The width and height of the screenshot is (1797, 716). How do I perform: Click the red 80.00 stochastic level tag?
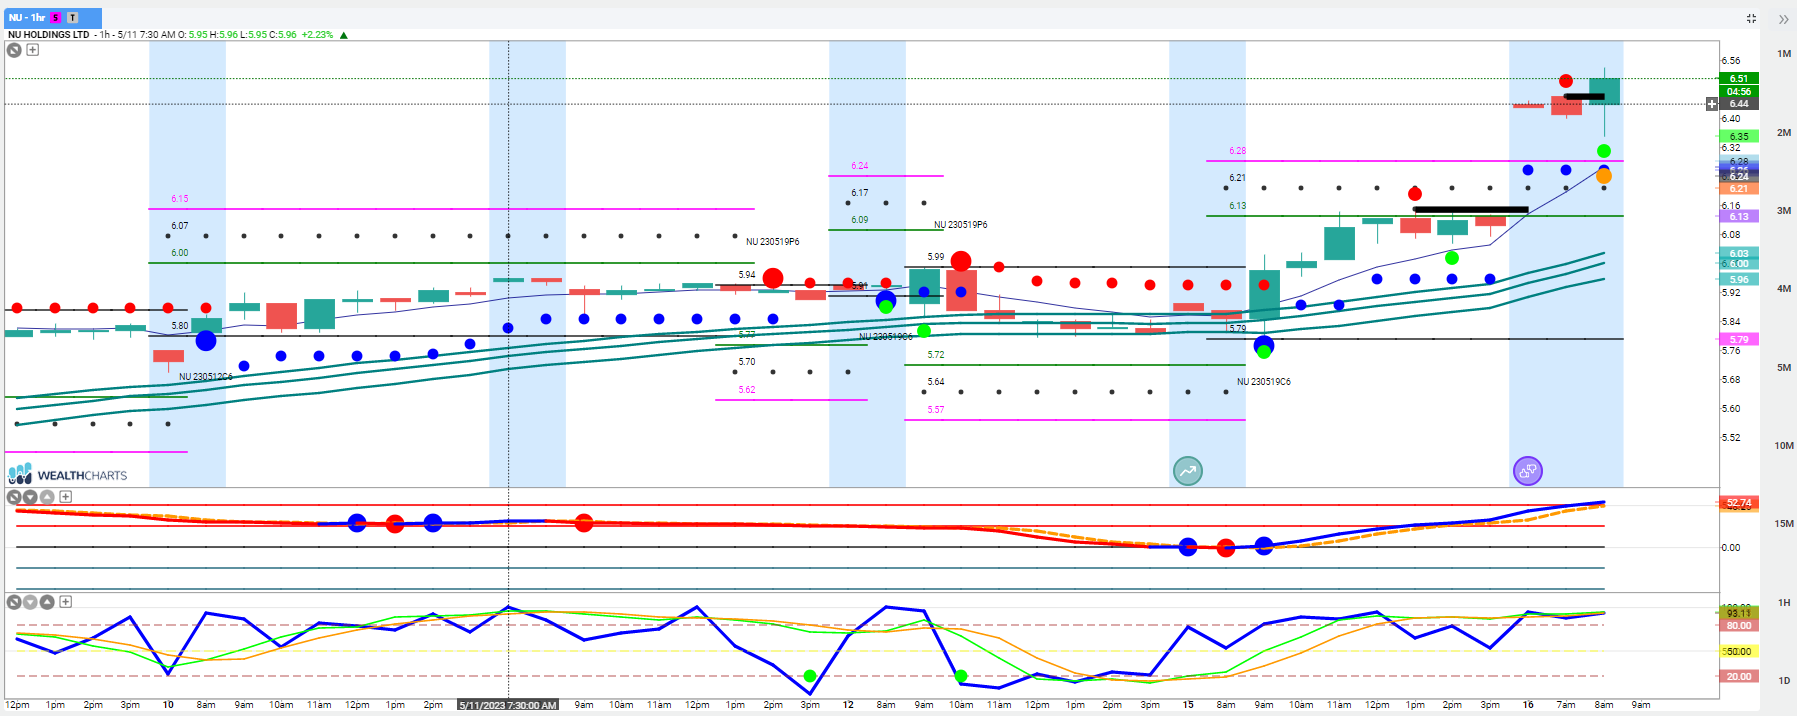click(1739, 625)
